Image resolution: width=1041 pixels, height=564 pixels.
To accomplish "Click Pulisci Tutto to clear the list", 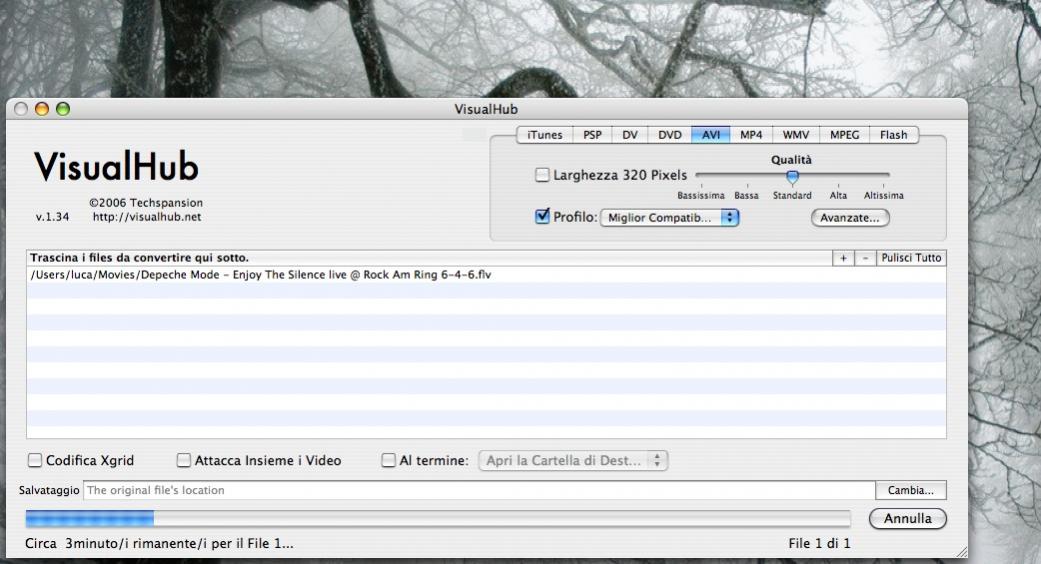I will pyautogui.click(x=911, y=258).
